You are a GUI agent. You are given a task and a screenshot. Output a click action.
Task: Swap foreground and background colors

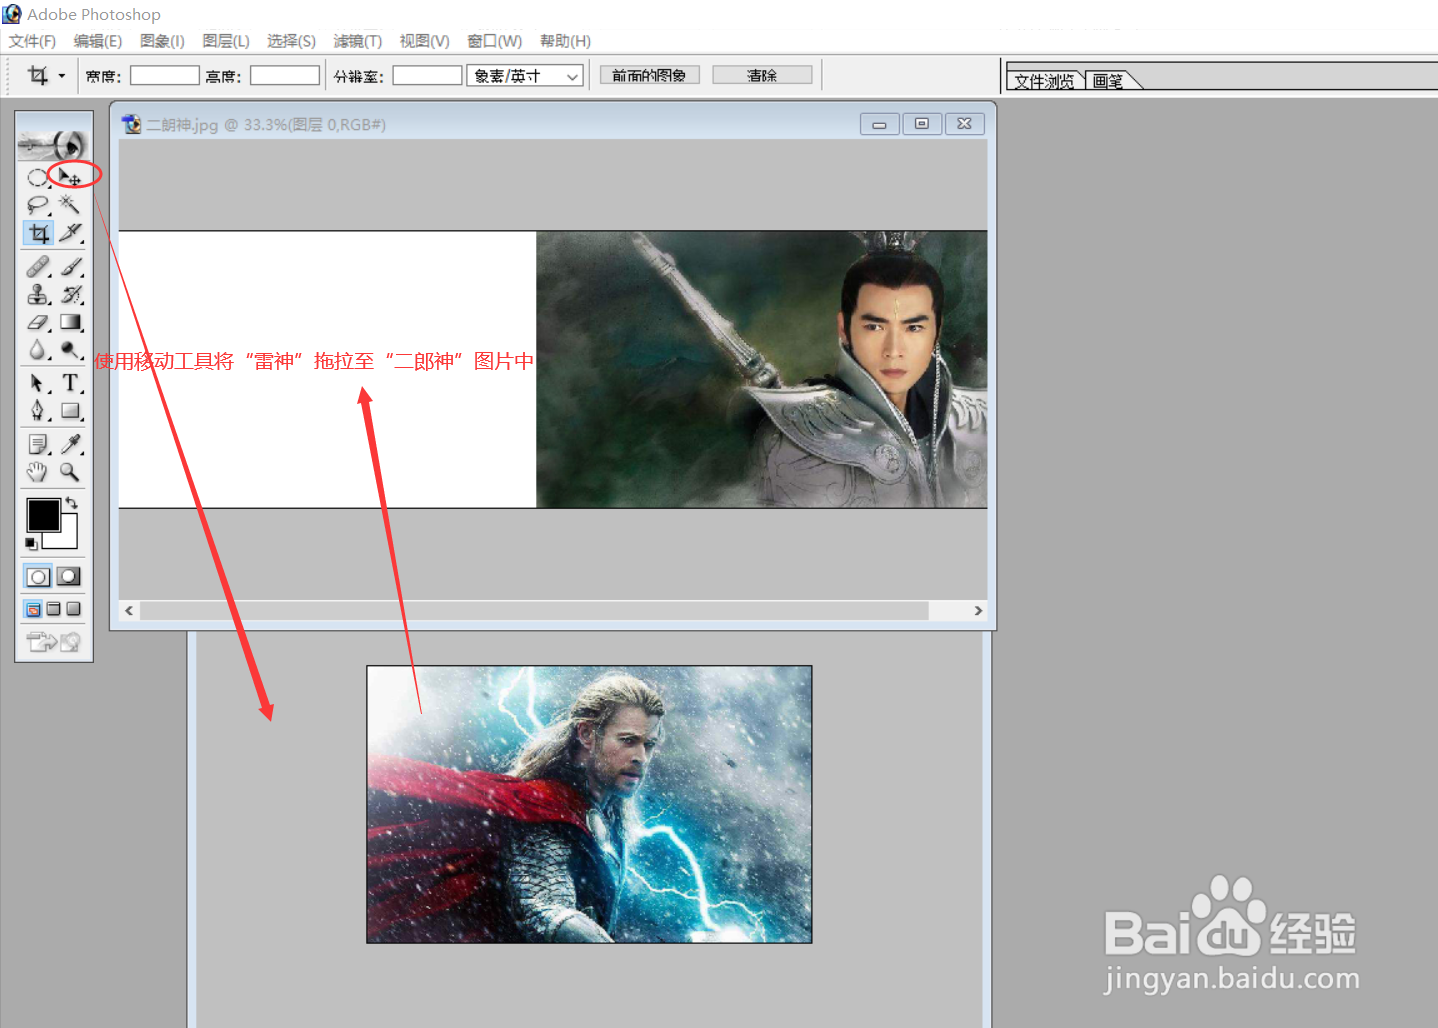point(72,503)
